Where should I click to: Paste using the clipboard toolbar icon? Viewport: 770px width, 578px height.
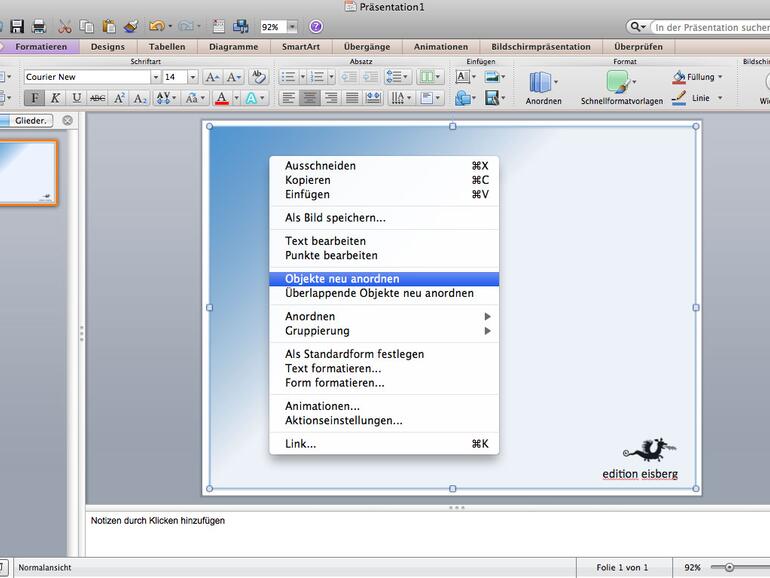(109, 27)
